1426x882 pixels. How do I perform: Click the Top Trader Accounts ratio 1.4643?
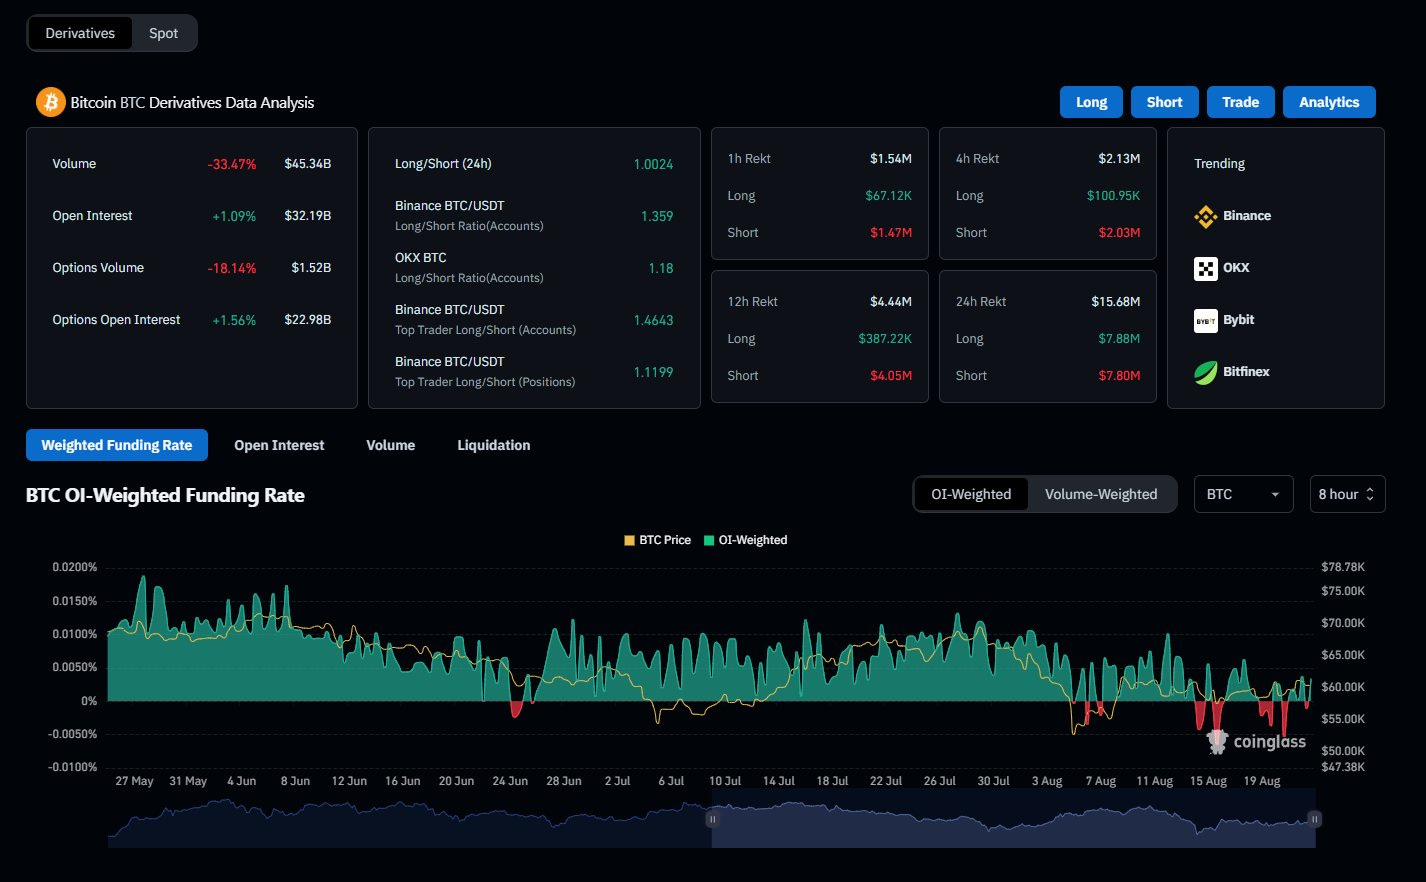click(x=653, y=320)
